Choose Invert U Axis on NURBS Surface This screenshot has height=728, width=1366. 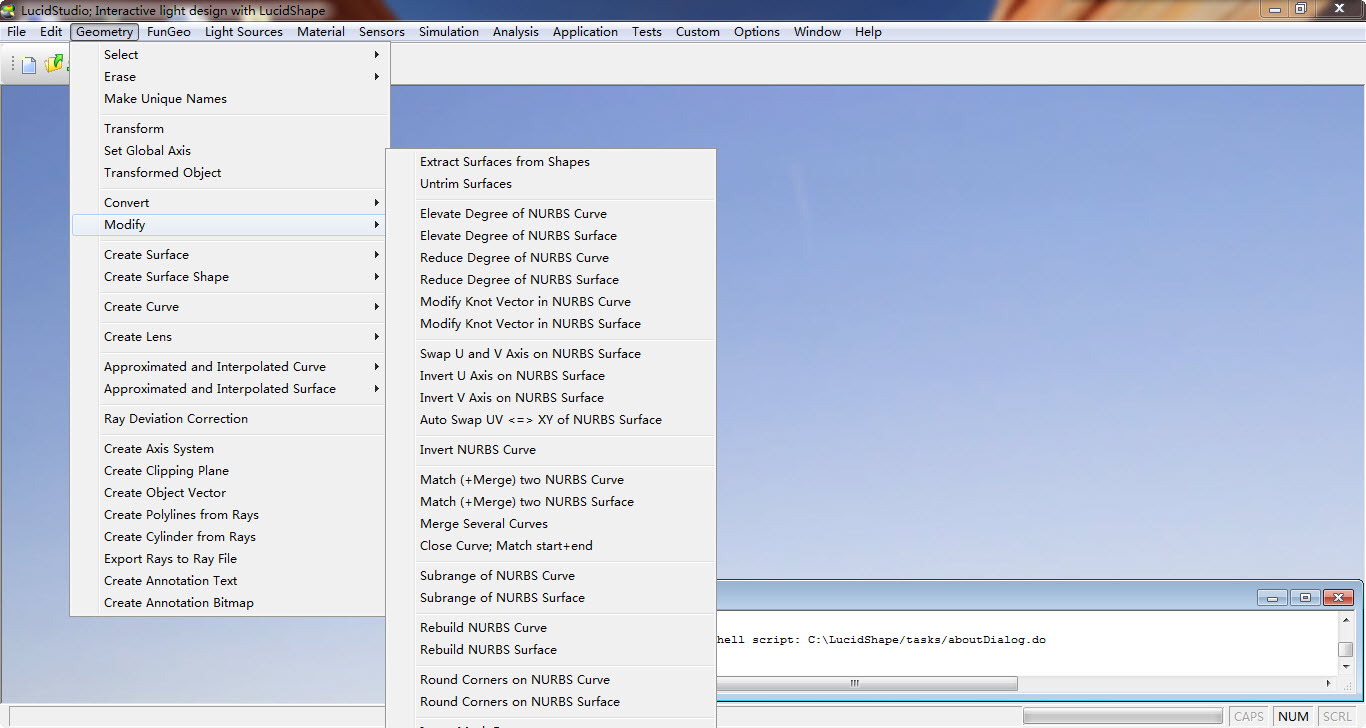551,376
